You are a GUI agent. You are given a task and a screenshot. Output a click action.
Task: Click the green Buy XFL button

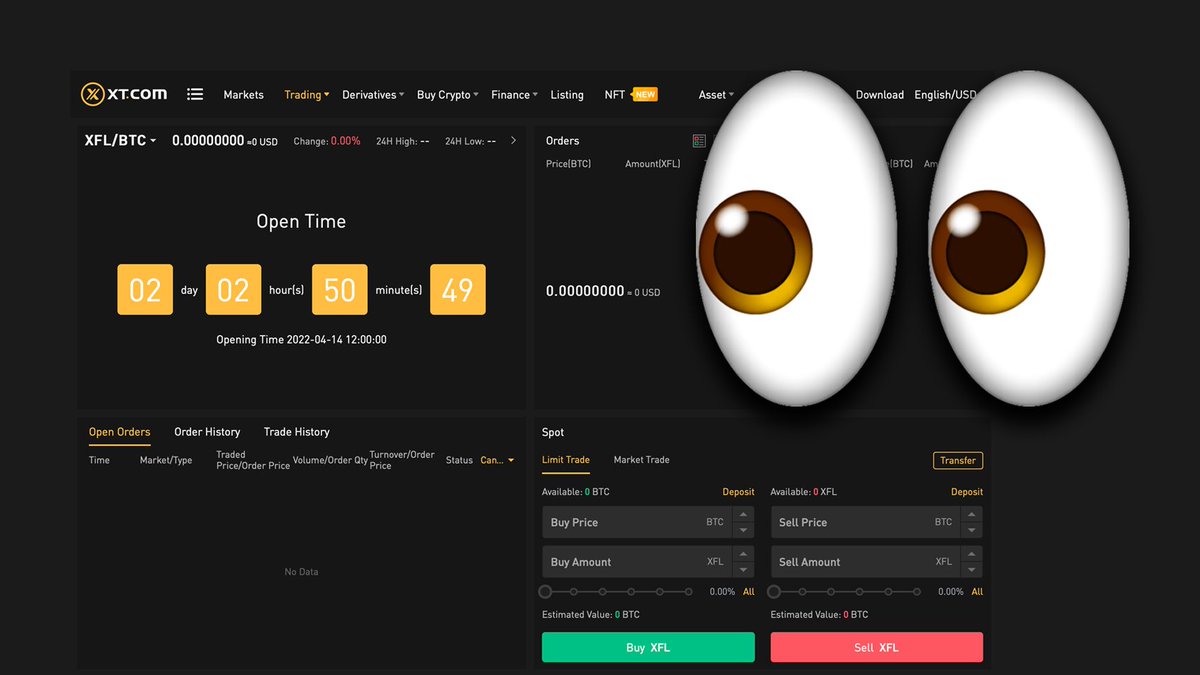point(648,647)
